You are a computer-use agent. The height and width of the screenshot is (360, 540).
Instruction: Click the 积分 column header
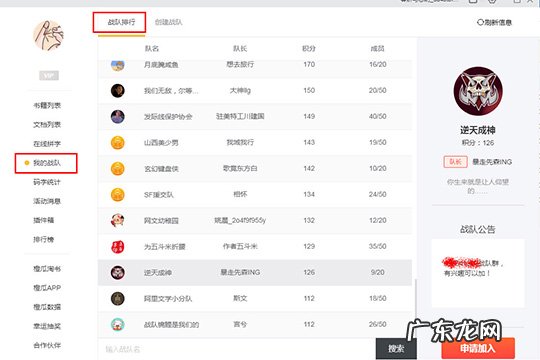309,49
